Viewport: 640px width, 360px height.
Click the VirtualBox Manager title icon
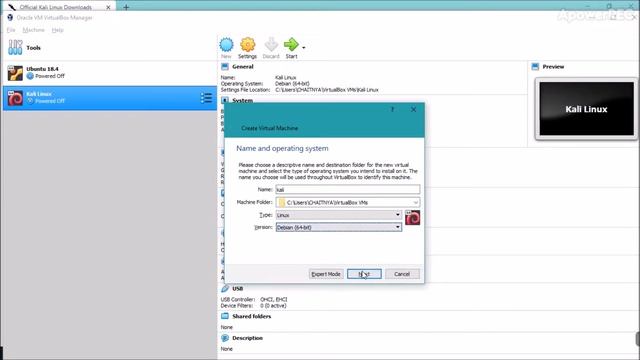10,18
